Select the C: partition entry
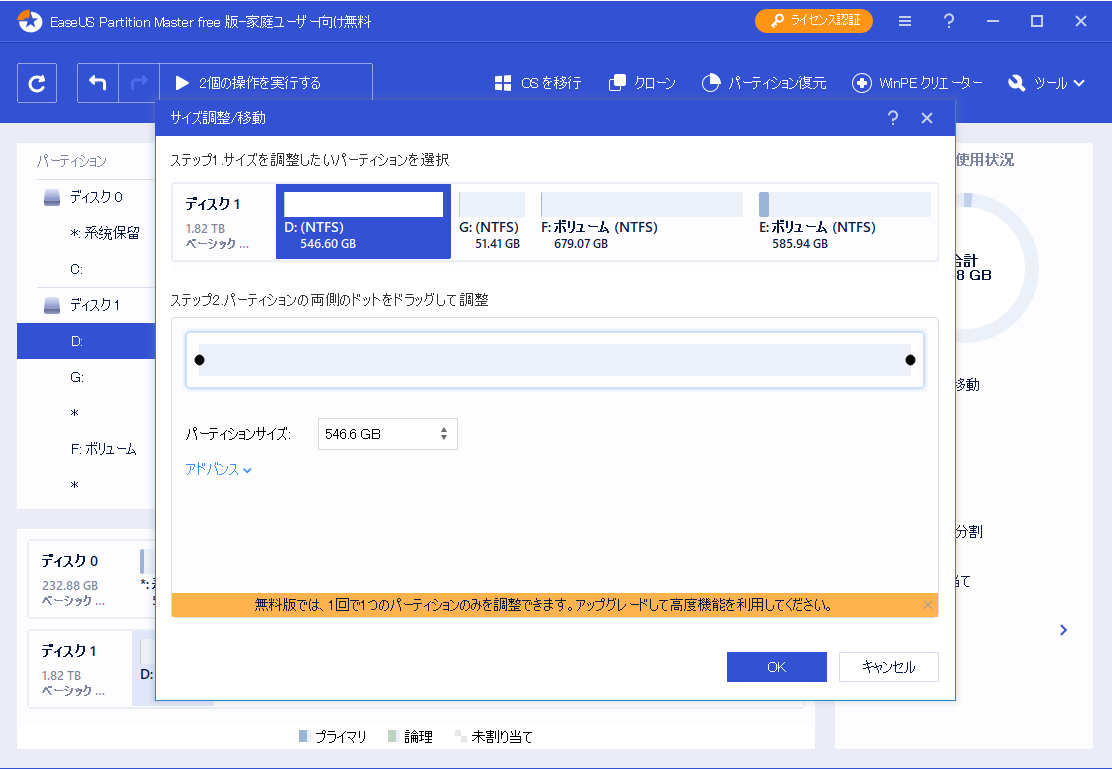Viewport: 1112px width, 769px height. tap(77, 270)
